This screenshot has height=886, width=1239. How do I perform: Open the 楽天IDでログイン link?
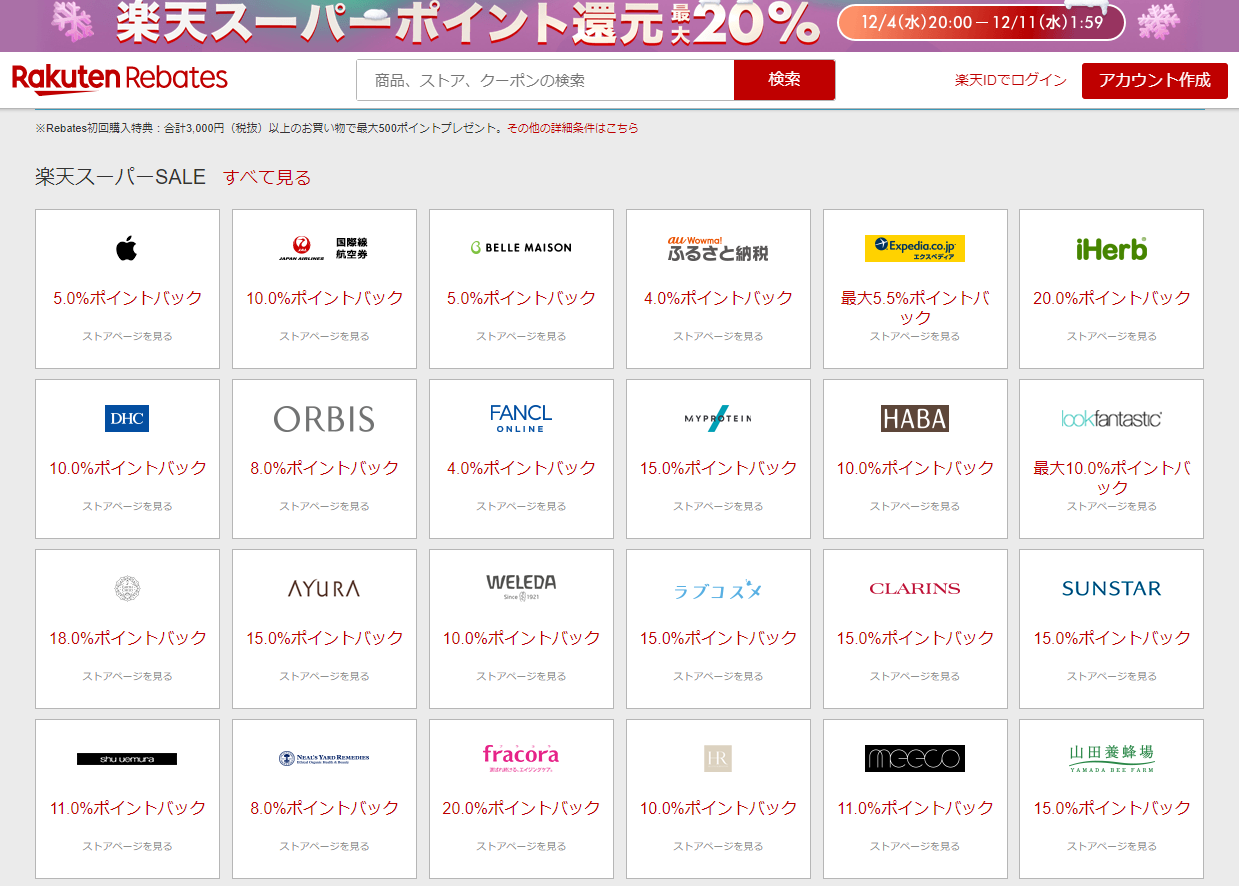pos(1011,80)
